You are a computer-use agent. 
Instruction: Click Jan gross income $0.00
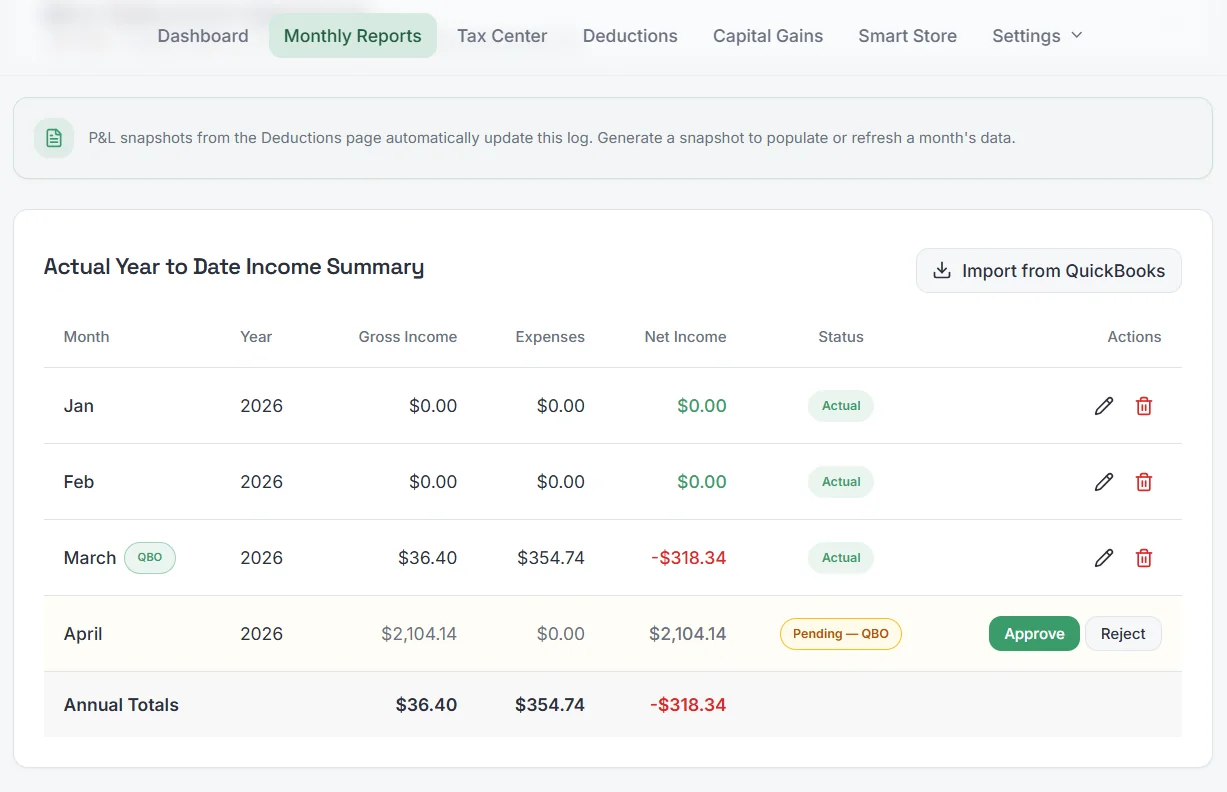433,406
